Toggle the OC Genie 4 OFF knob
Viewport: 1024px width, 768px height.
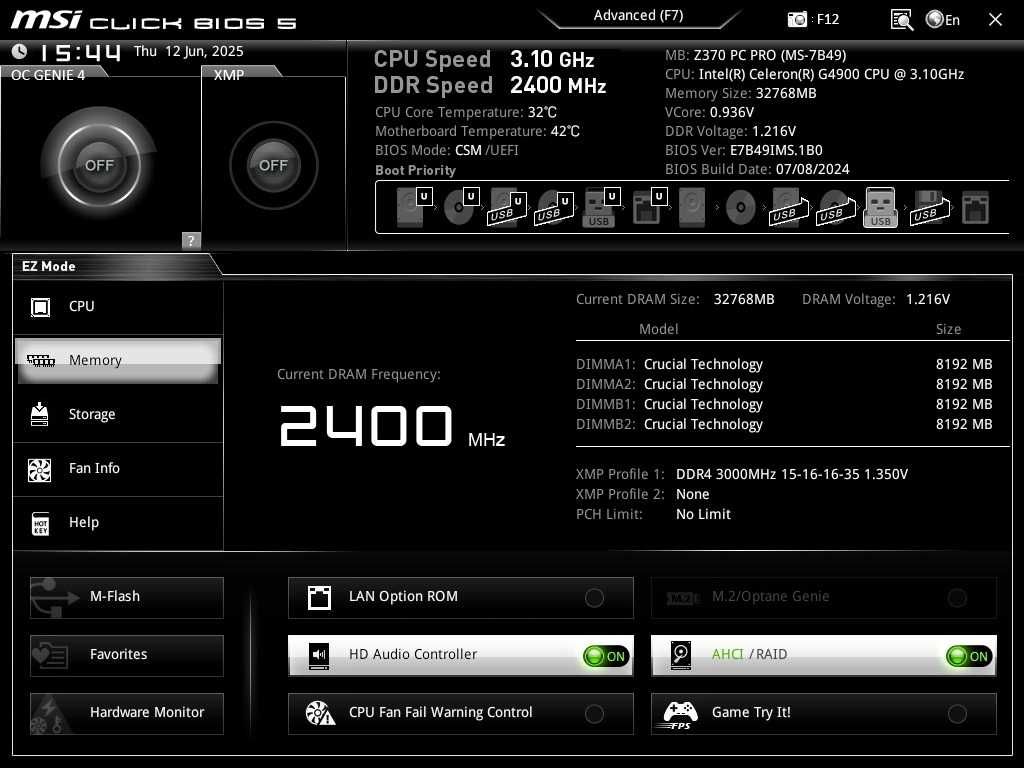(x=99, y=165)
